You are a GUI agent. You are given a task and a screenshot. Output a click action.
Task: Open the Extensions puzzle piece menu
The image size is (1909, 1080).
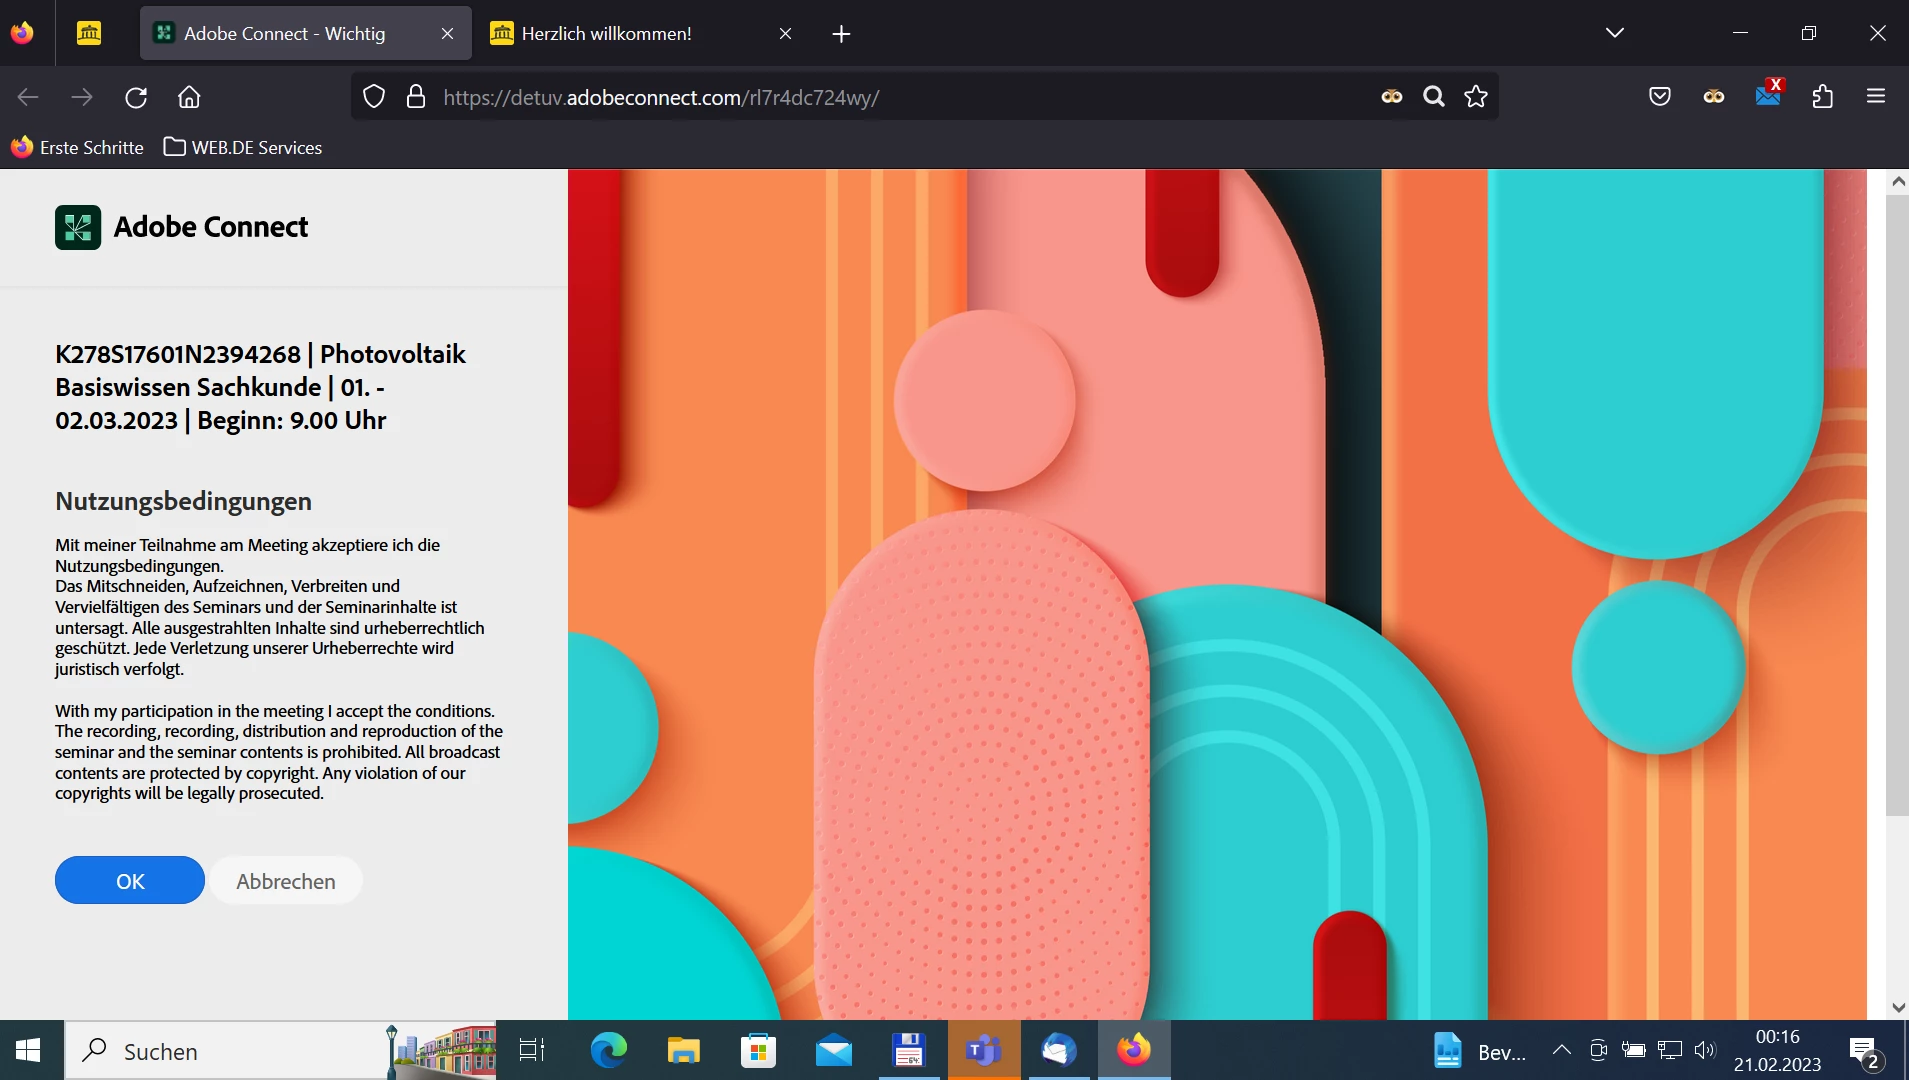(x=1822, y=96)
